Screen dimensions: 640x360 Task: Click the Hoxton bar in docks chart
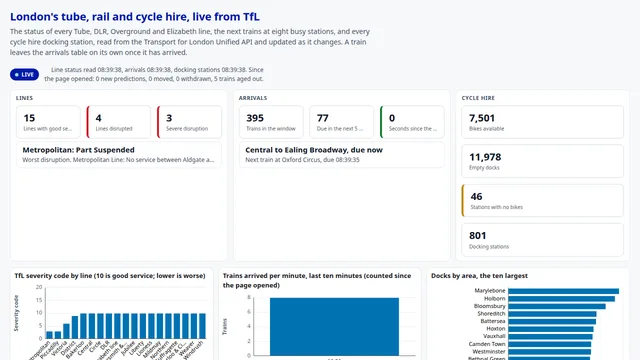click(x=551, y=329)
